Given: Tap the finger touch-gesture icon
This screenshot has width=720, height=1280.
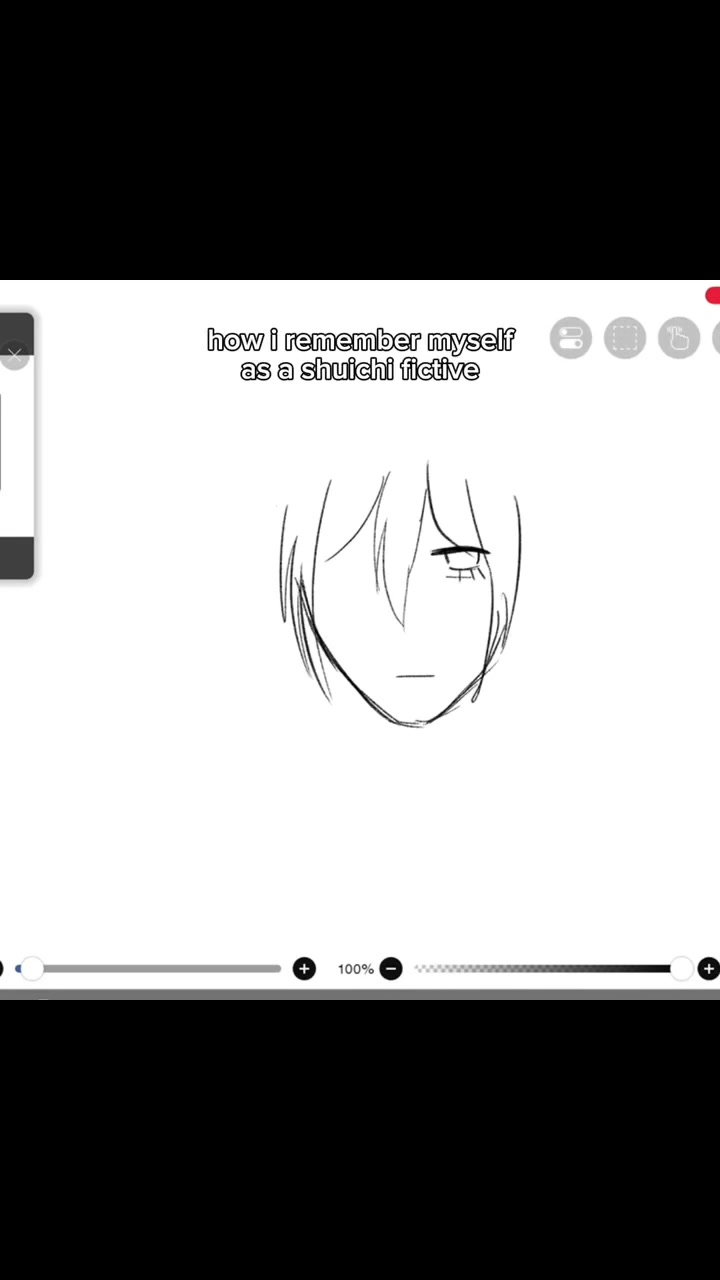Looking at the screenshot, I should click(679, 338).
